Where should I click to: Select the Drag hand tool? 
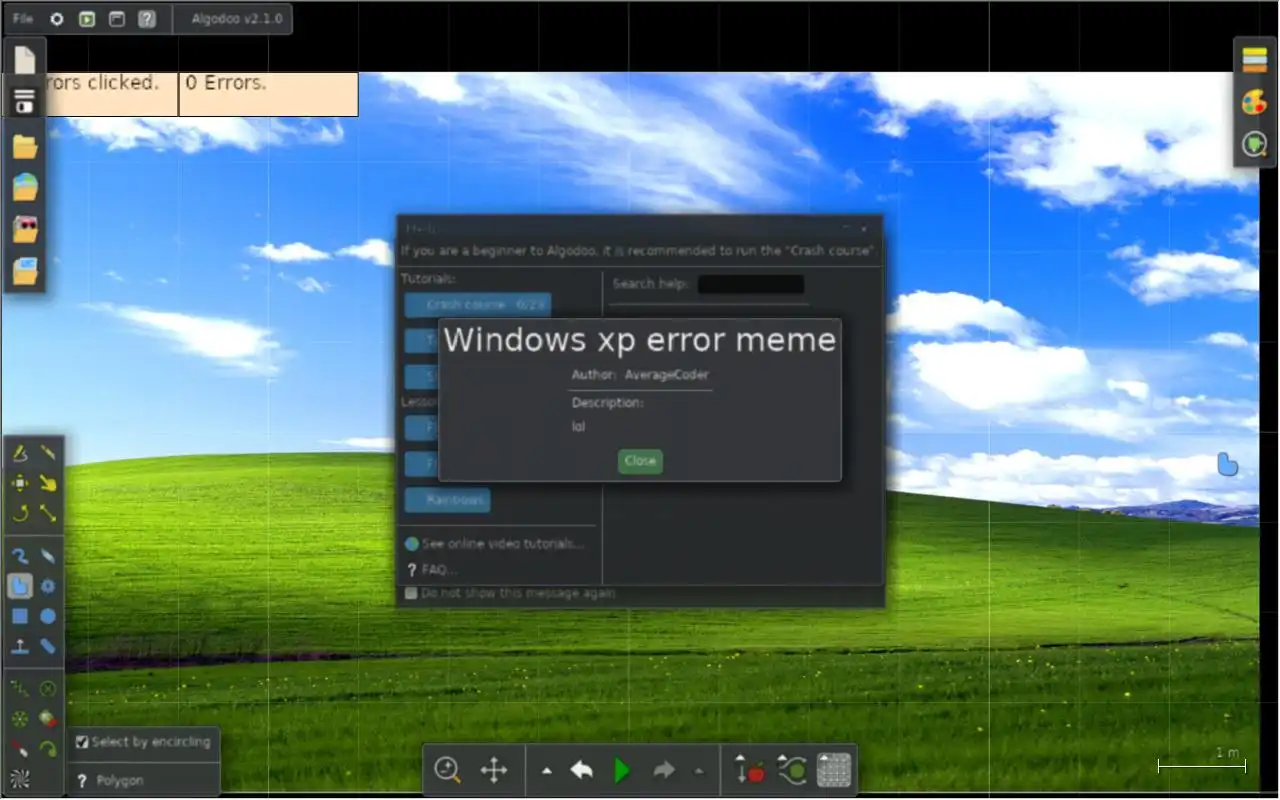[47, 484]
